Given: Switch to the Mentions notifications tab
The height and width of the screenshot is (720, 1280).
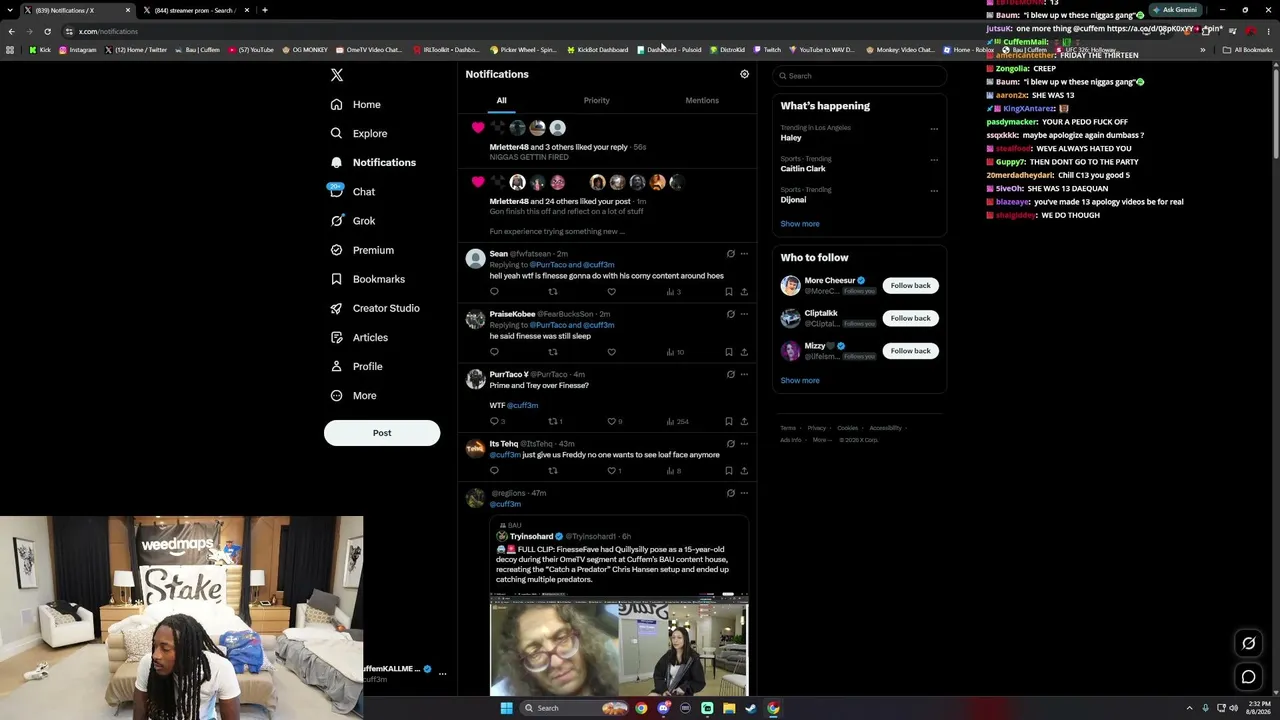Looking at the screenshot, I should (702, 100).
